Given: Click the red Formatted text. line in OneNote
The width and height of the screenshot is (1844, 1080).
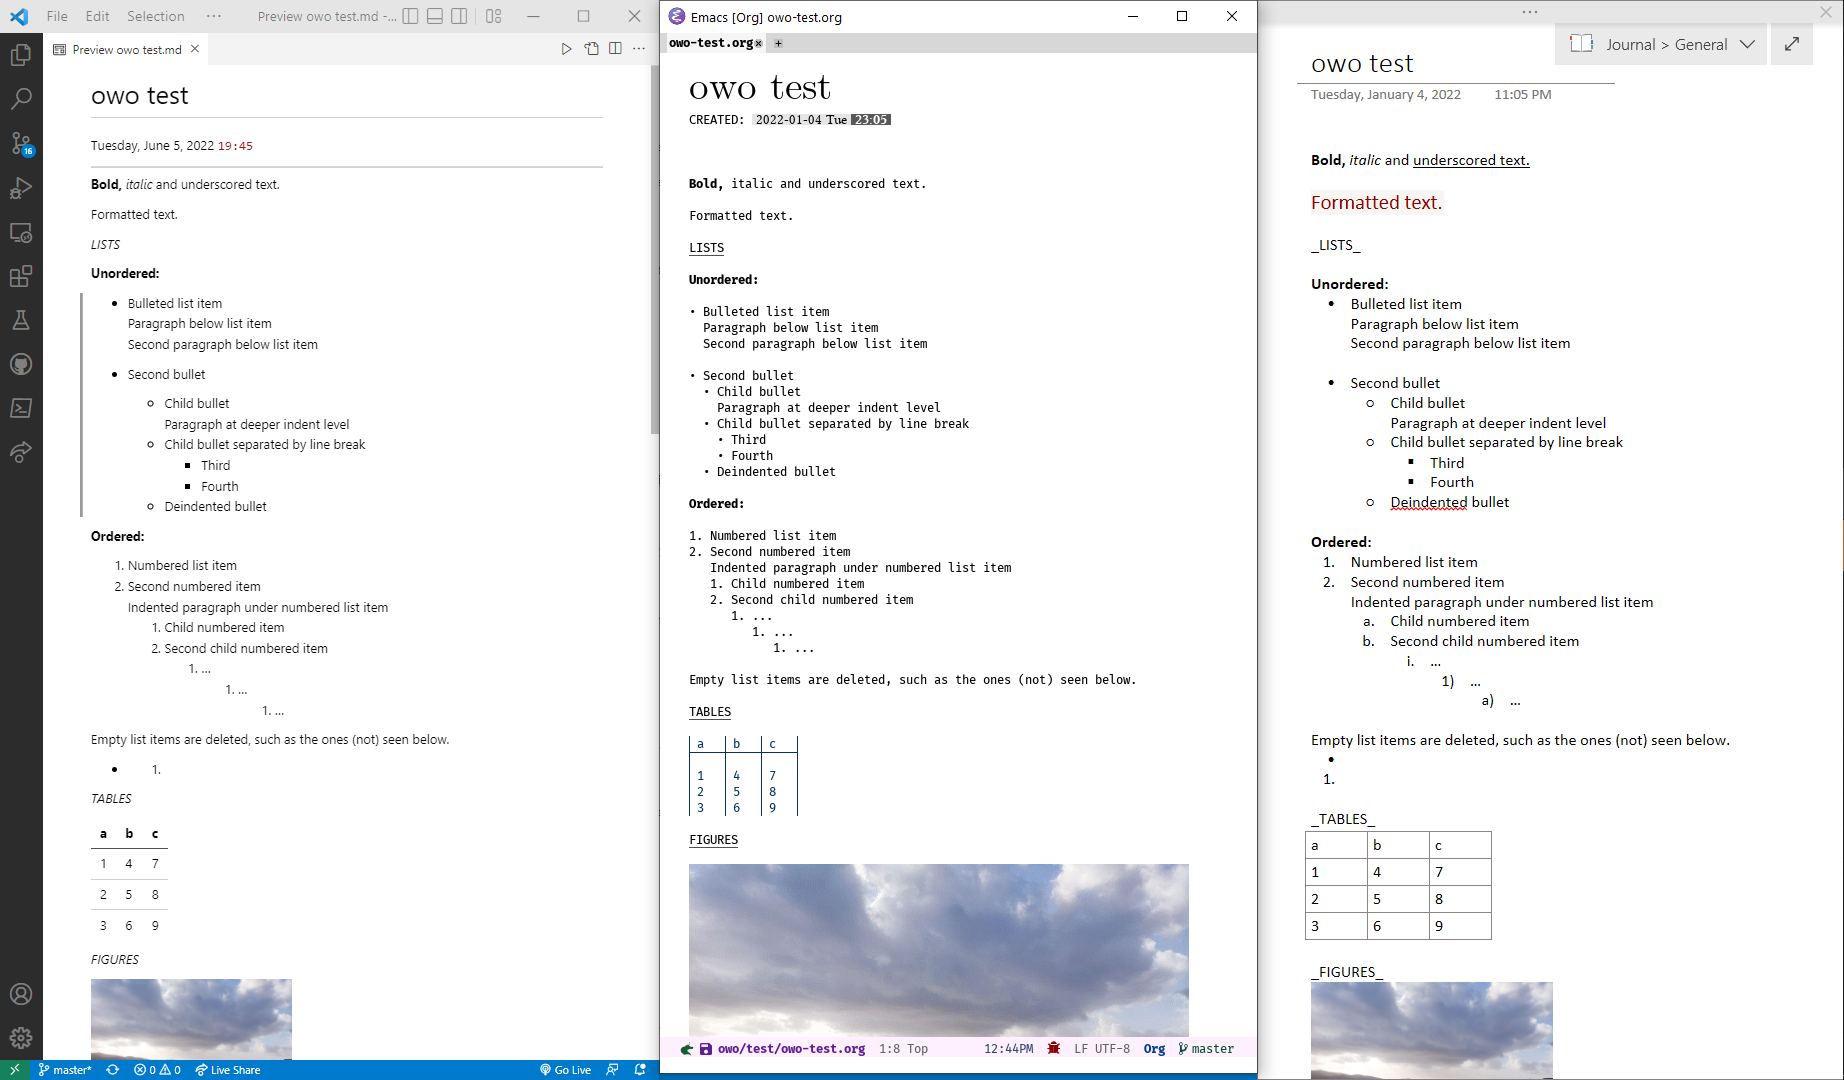Looking at the screenshot, I should coord(1376,203).
